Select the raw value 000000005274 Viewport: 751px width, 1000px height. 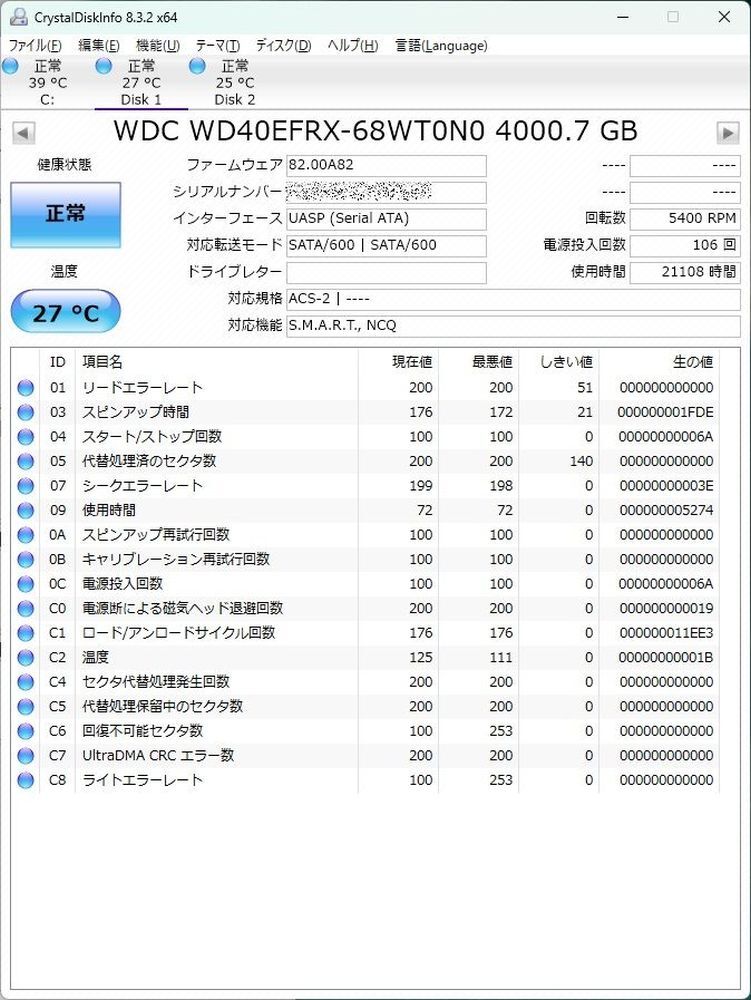tap(666, 511)
